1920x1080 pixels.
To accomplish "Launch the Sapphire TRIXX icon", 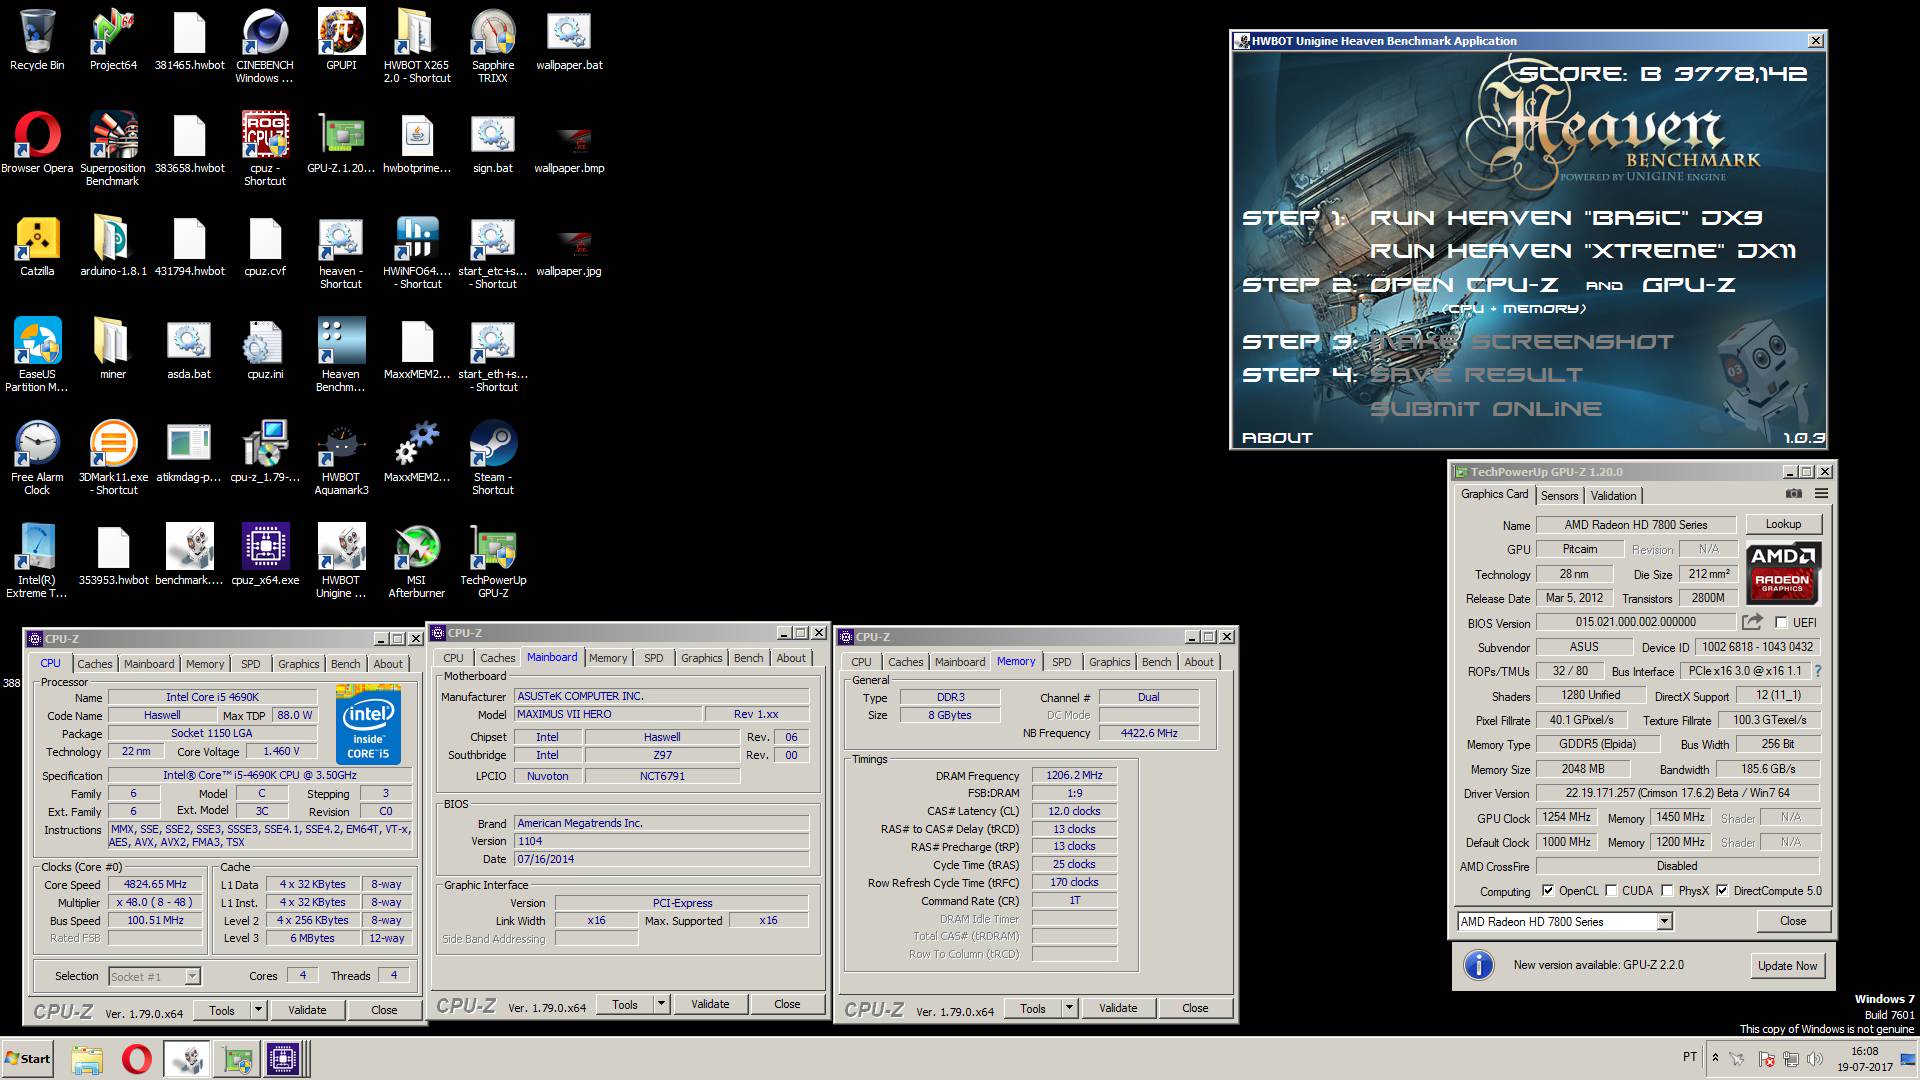I will click(x=493, y=46).
